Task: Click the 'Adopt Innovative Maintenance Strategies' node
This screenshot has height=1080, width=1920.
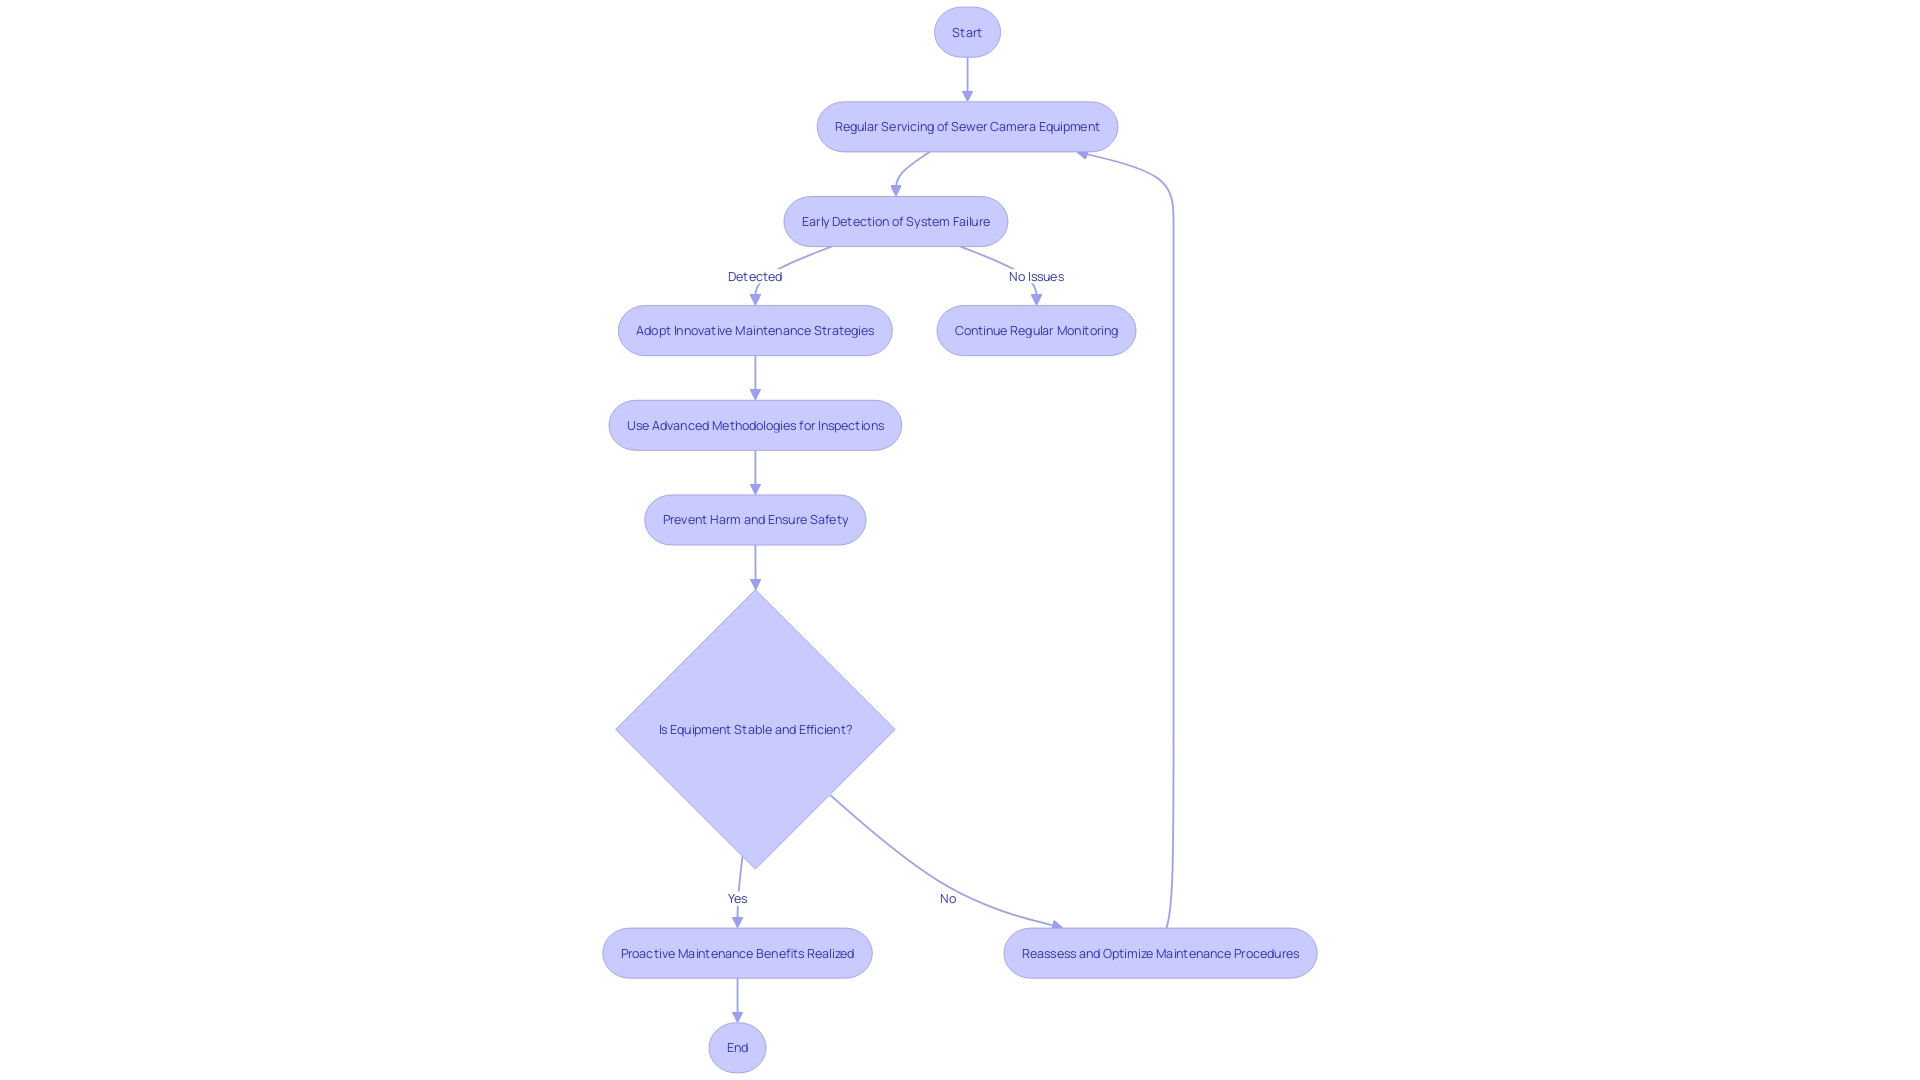Action: (x=754, y=330)
